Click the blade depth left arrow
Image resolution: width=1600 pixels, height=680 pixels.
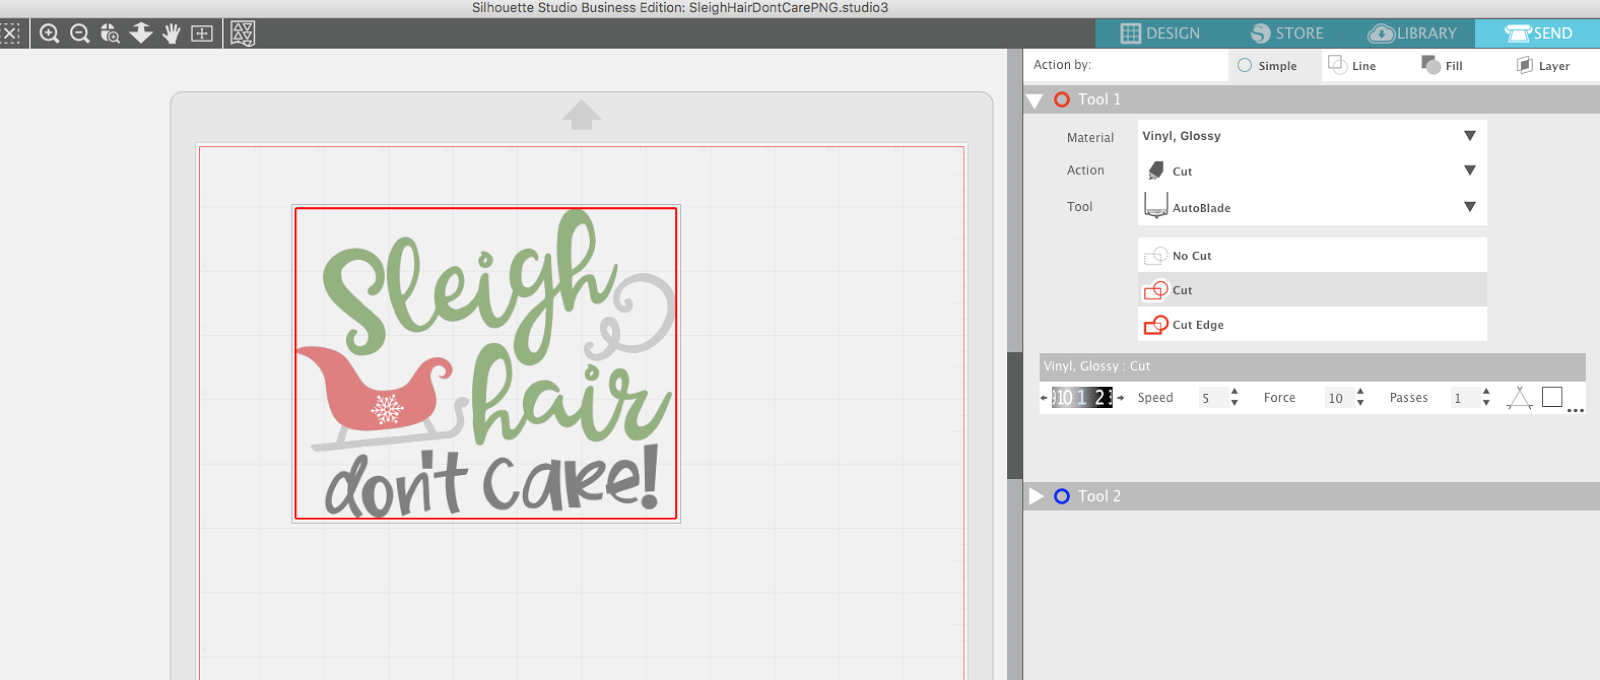point(1044,398)
